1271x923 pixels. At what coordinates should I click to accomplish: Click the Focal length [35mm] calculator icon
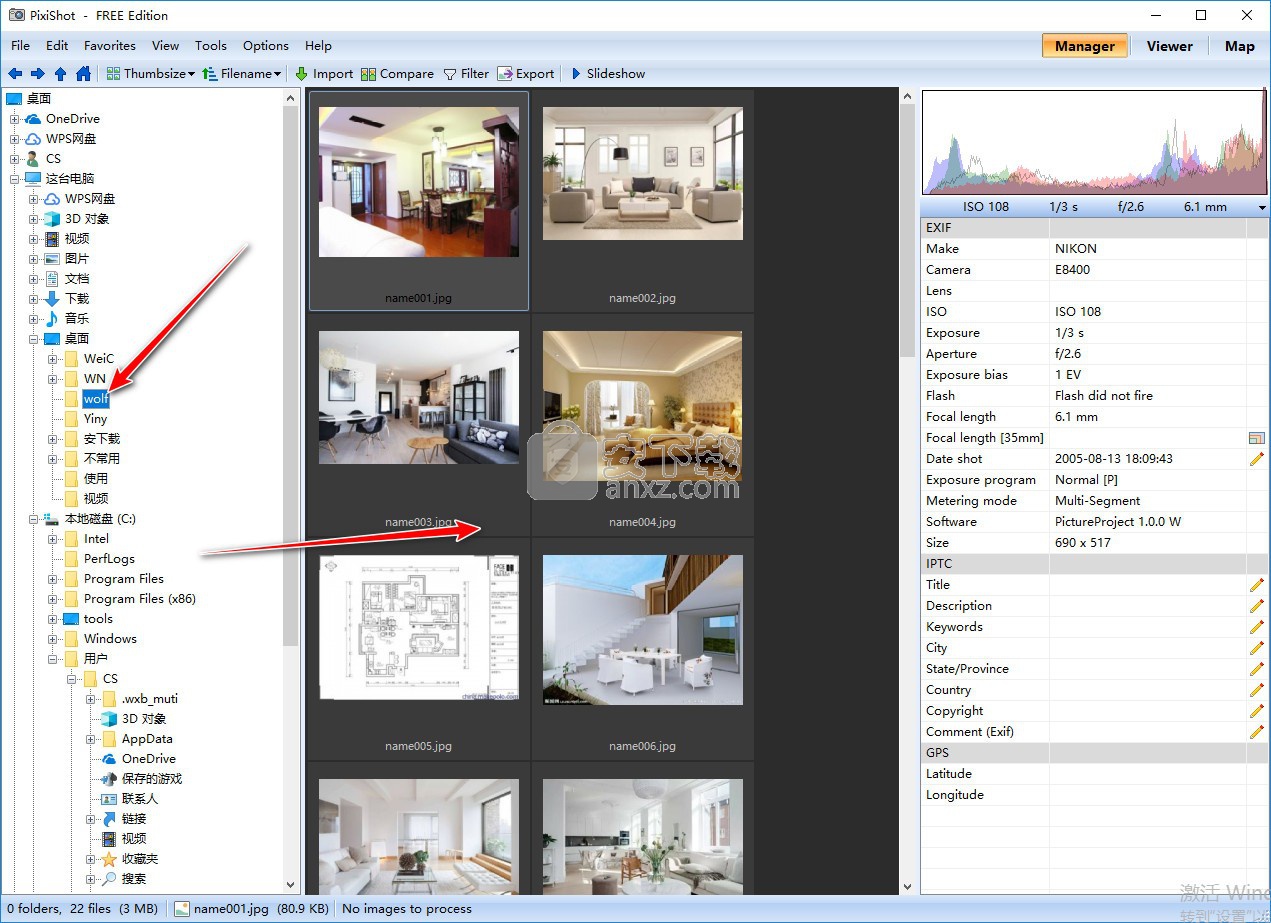(x=1257, y=438)
